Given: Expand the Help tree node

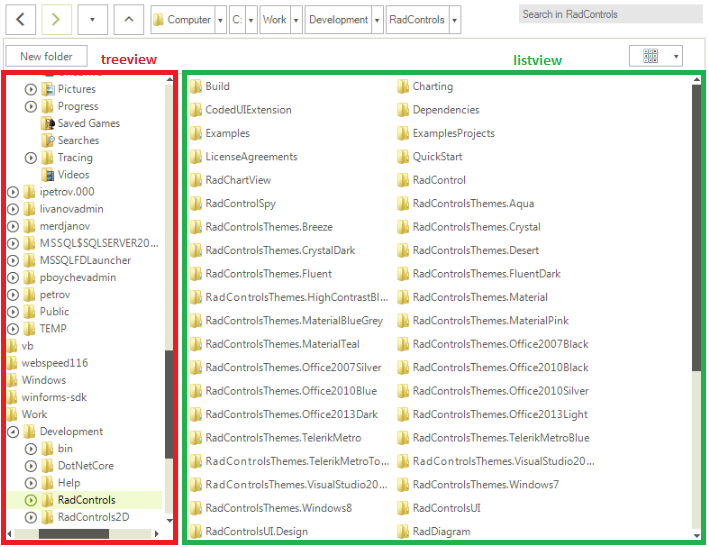Looking at the screenshot, I should pos(31,483).
